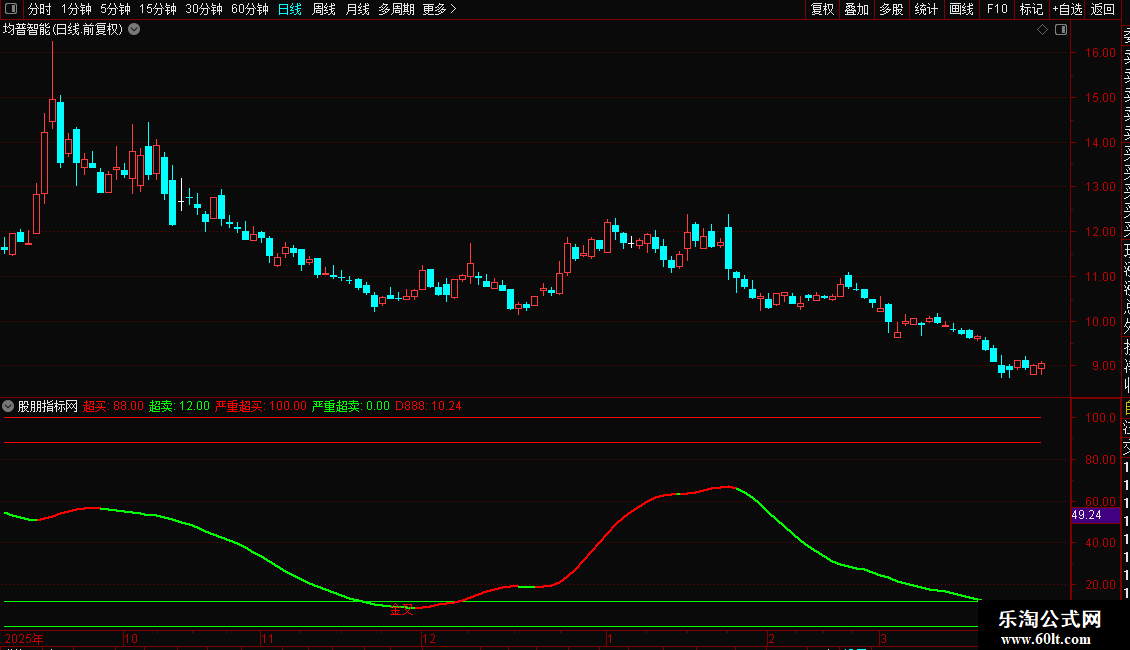1130x650 pixels.
Task: Click the 9.00 price axis label
Action: pyautogui.click(x=1103, y=366)
